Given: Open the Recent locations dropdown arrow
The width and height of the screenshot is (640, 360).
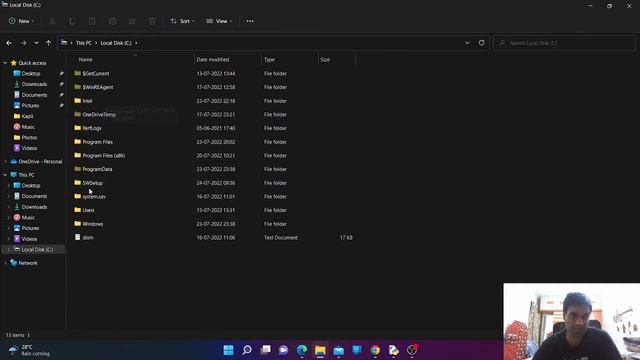Looking at the screenshot, I should [x=36, y=43].
